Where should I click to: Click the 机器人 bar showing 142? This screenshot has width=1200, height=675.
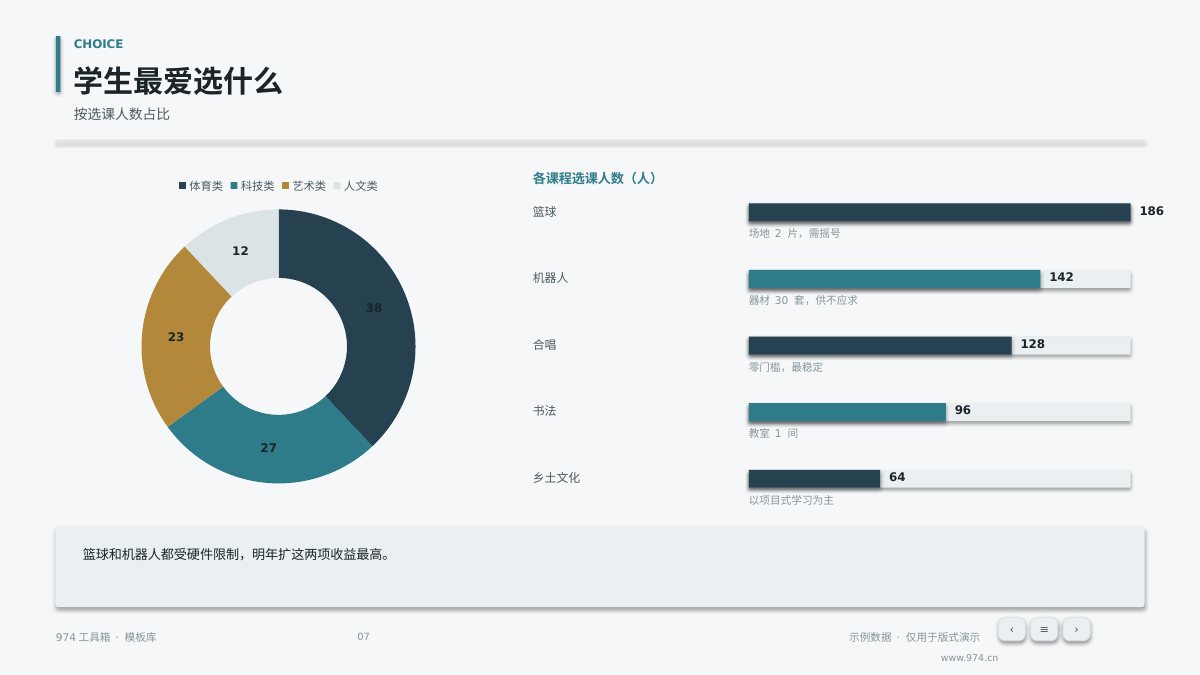coord(894,279)
